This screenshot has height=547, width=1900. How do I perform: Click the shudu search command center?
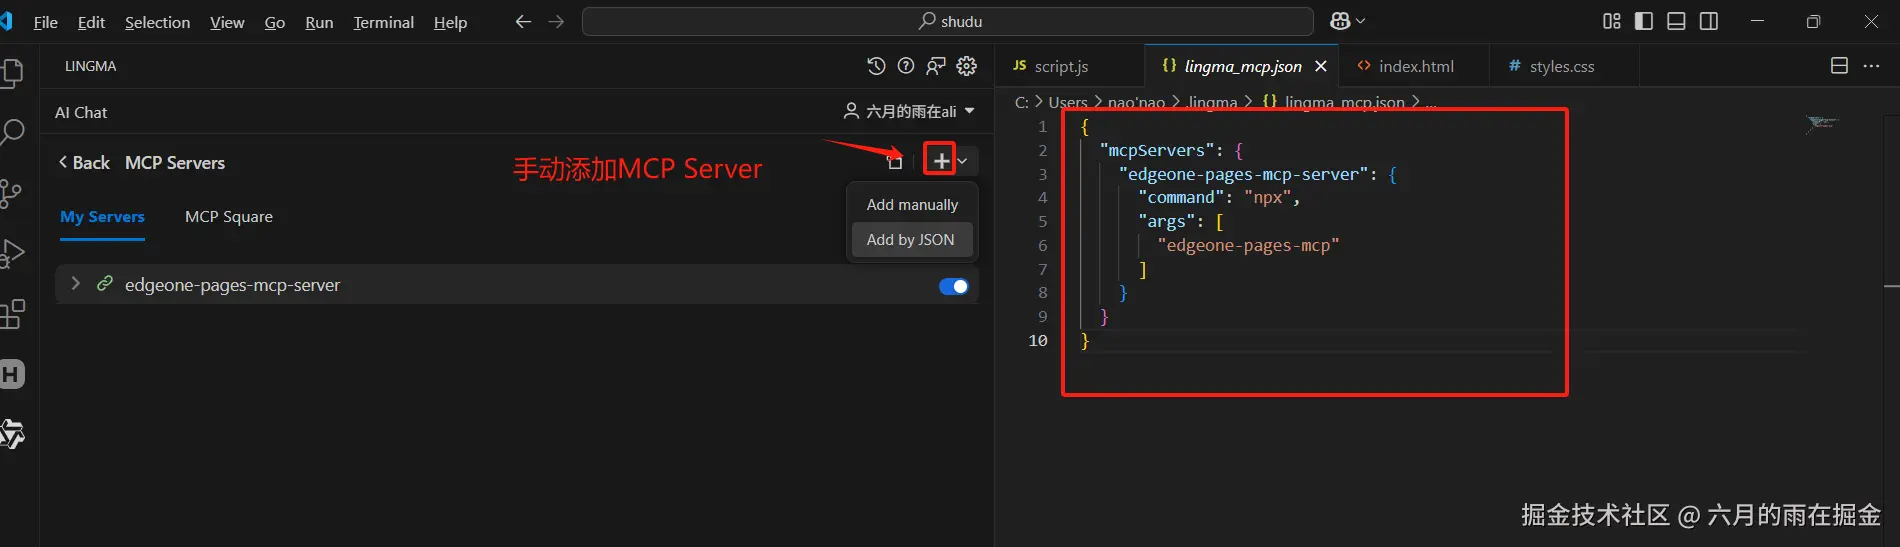[948, 21]
